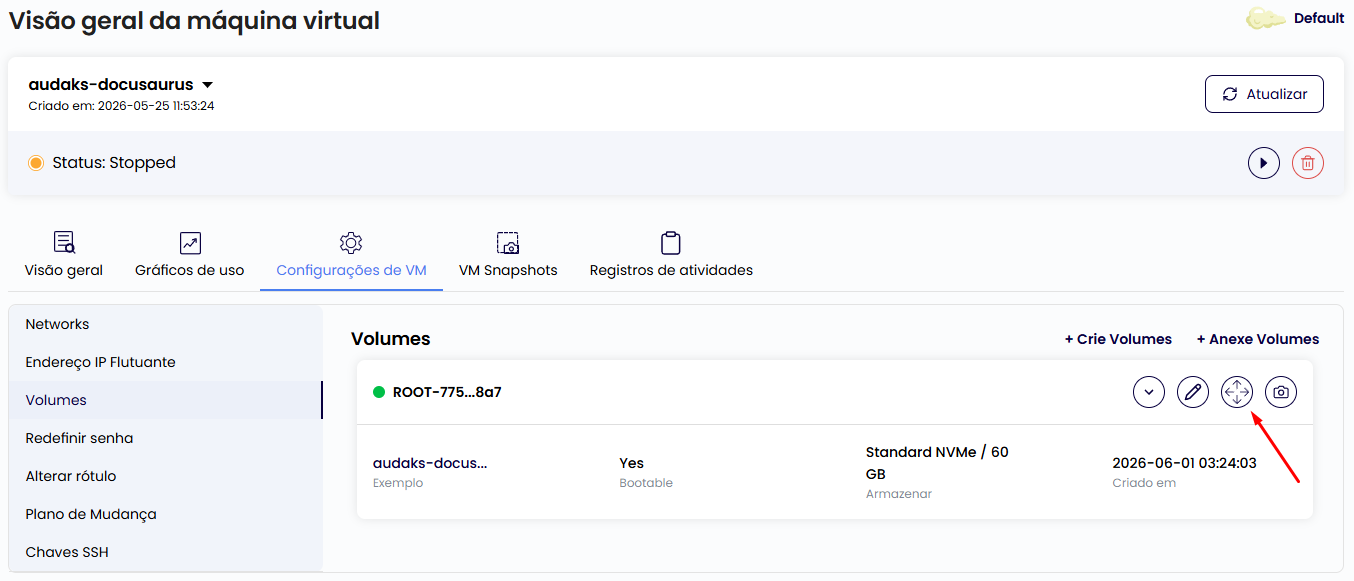
Task: Open Chaves SSH in the sidebar
Action: point(165,552)
